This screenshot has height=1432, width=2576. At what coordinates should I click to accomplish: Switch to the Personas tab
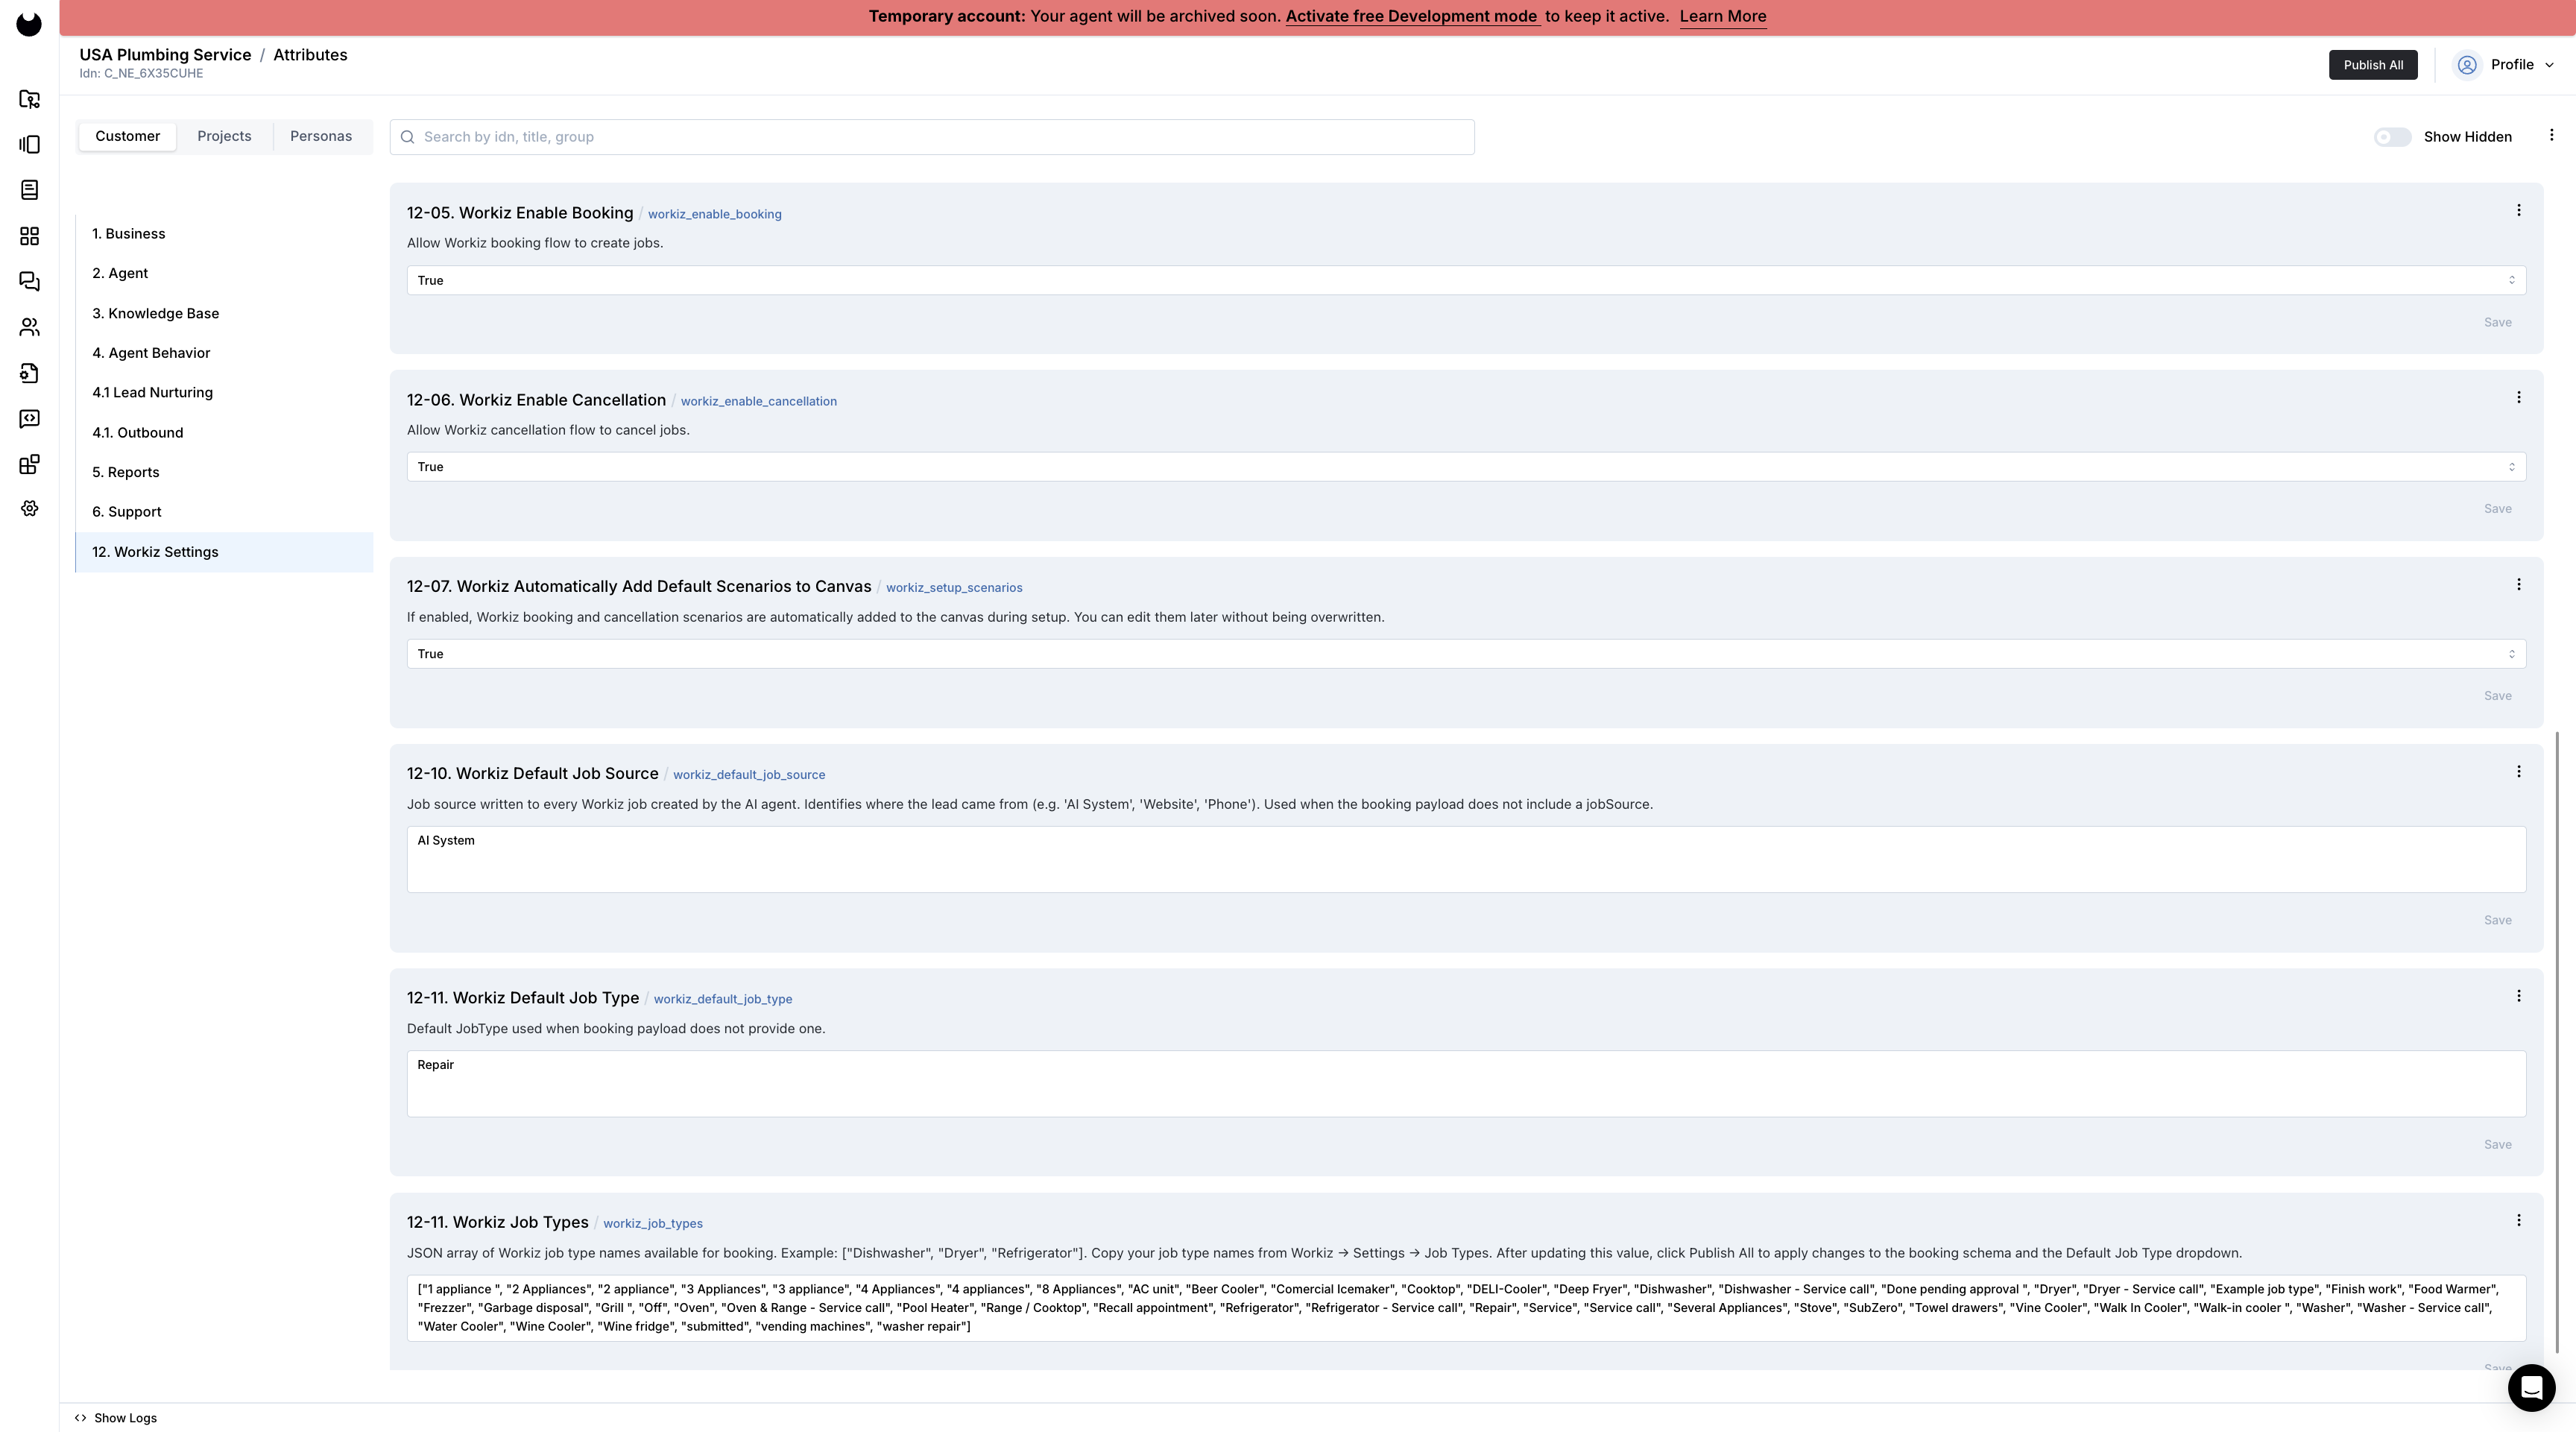click(x=321, y=137)
